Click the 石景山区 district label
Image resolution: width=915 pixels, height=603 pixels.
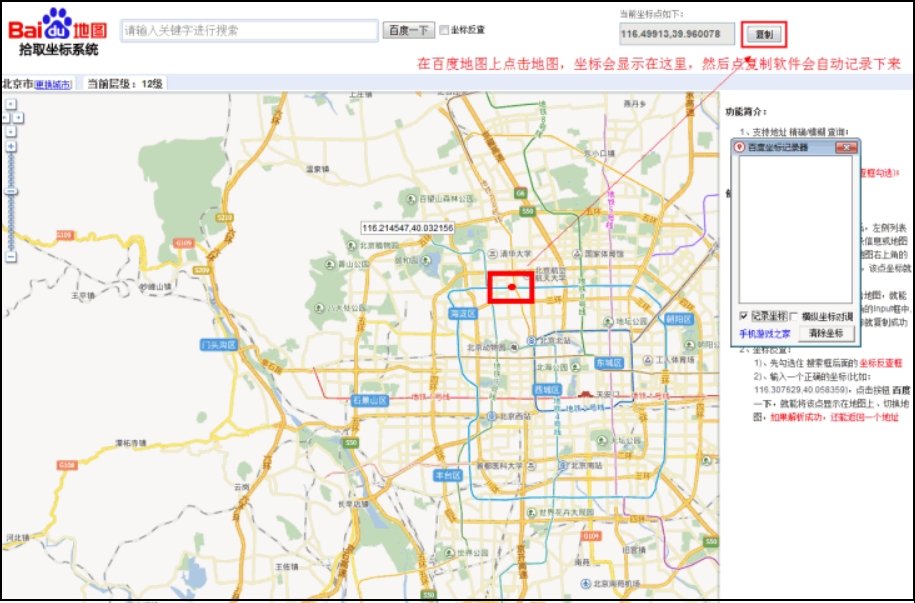click(370, 400)
